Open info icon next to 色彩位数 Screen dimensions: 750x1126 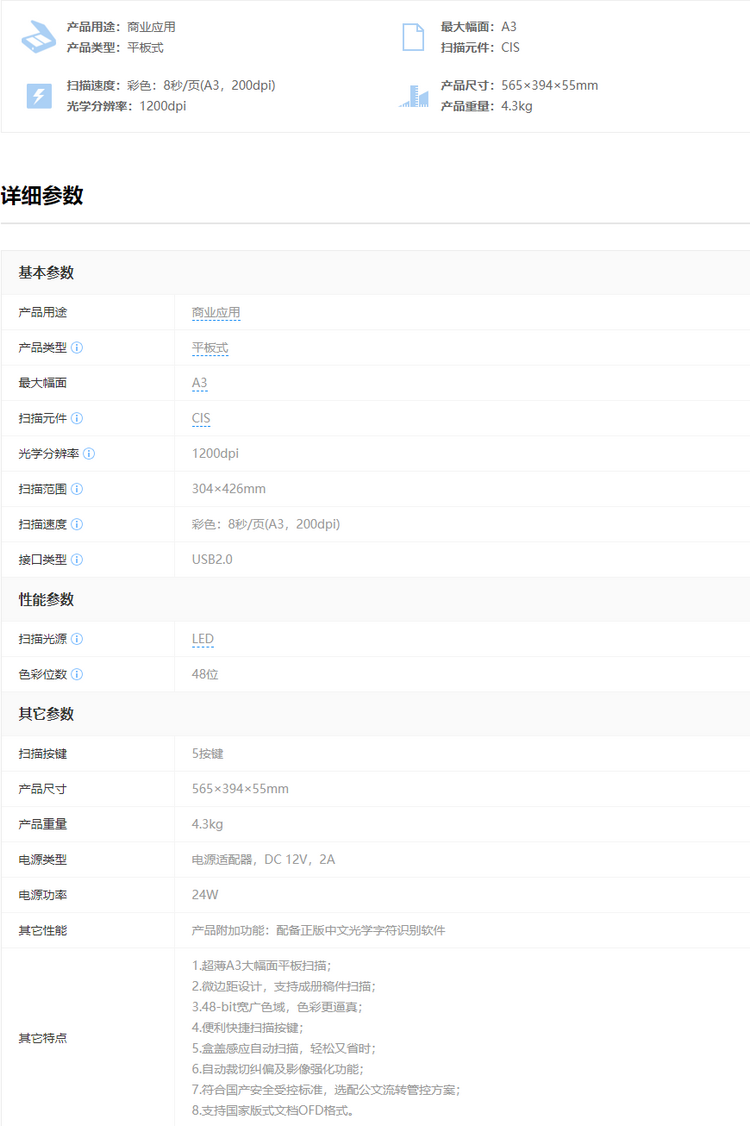click(x=77, y=674)
